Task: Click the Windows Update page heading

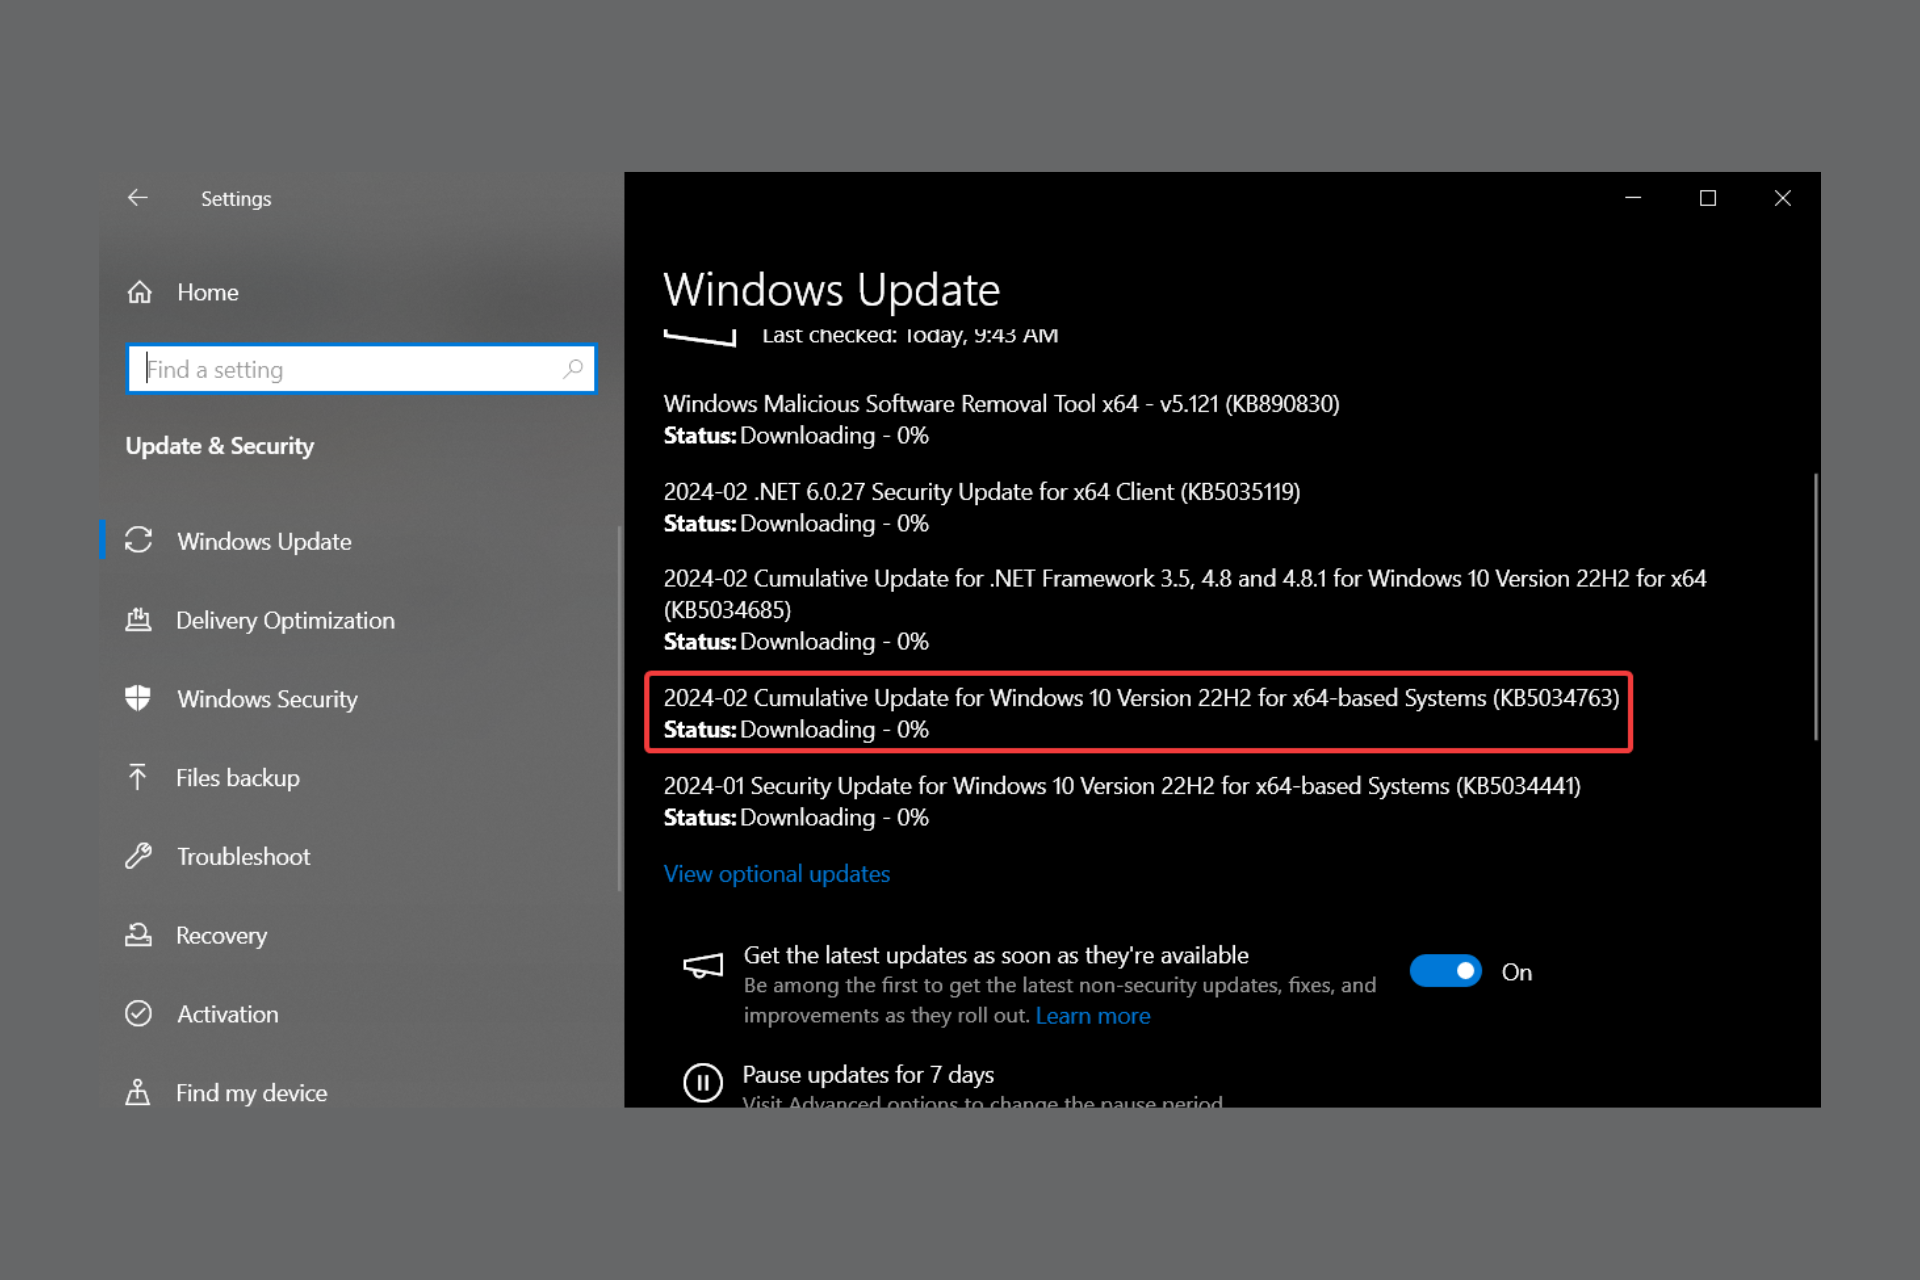Action: [831, 290]
